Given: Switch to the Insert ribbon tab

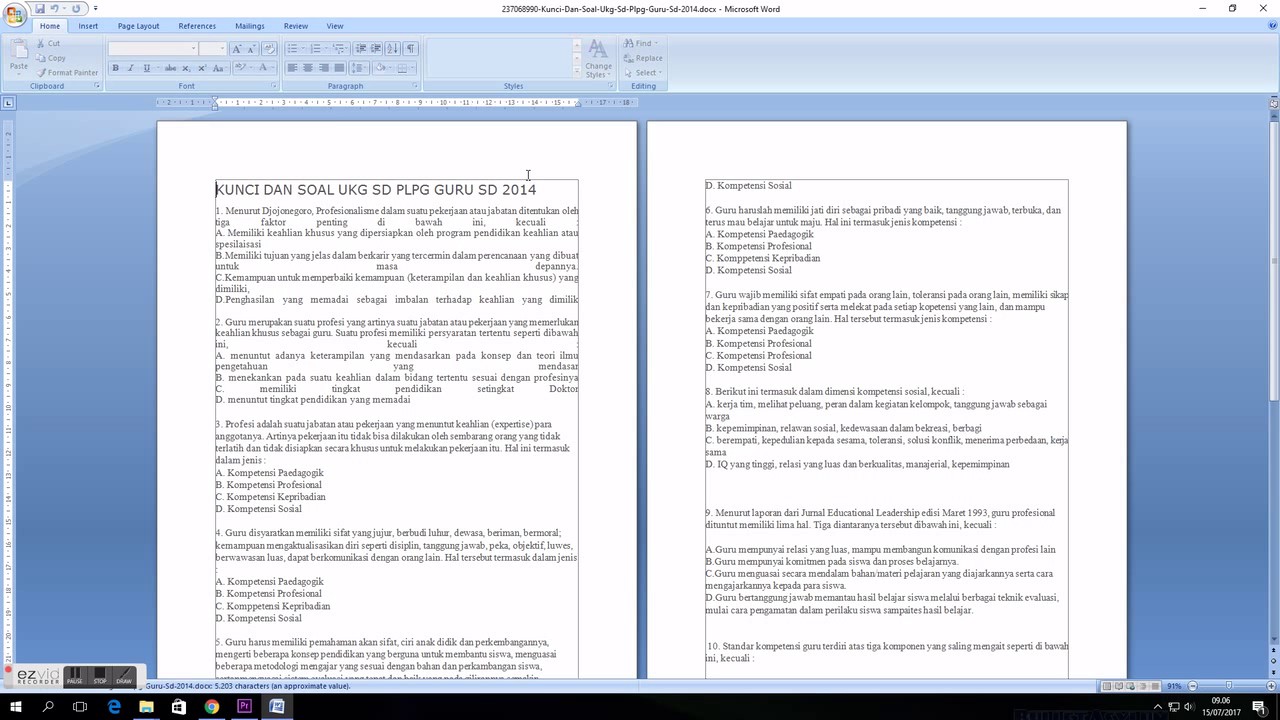Looking at the screenshot, I should click(88, 26).
